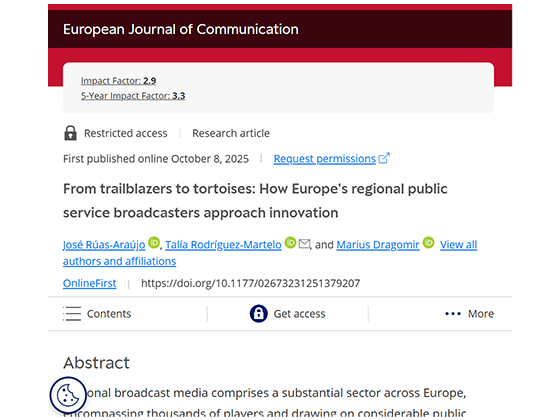Click the external link icon after Request permissions
The height and width of the screenshot is (420, 560).
click(384, 158)
